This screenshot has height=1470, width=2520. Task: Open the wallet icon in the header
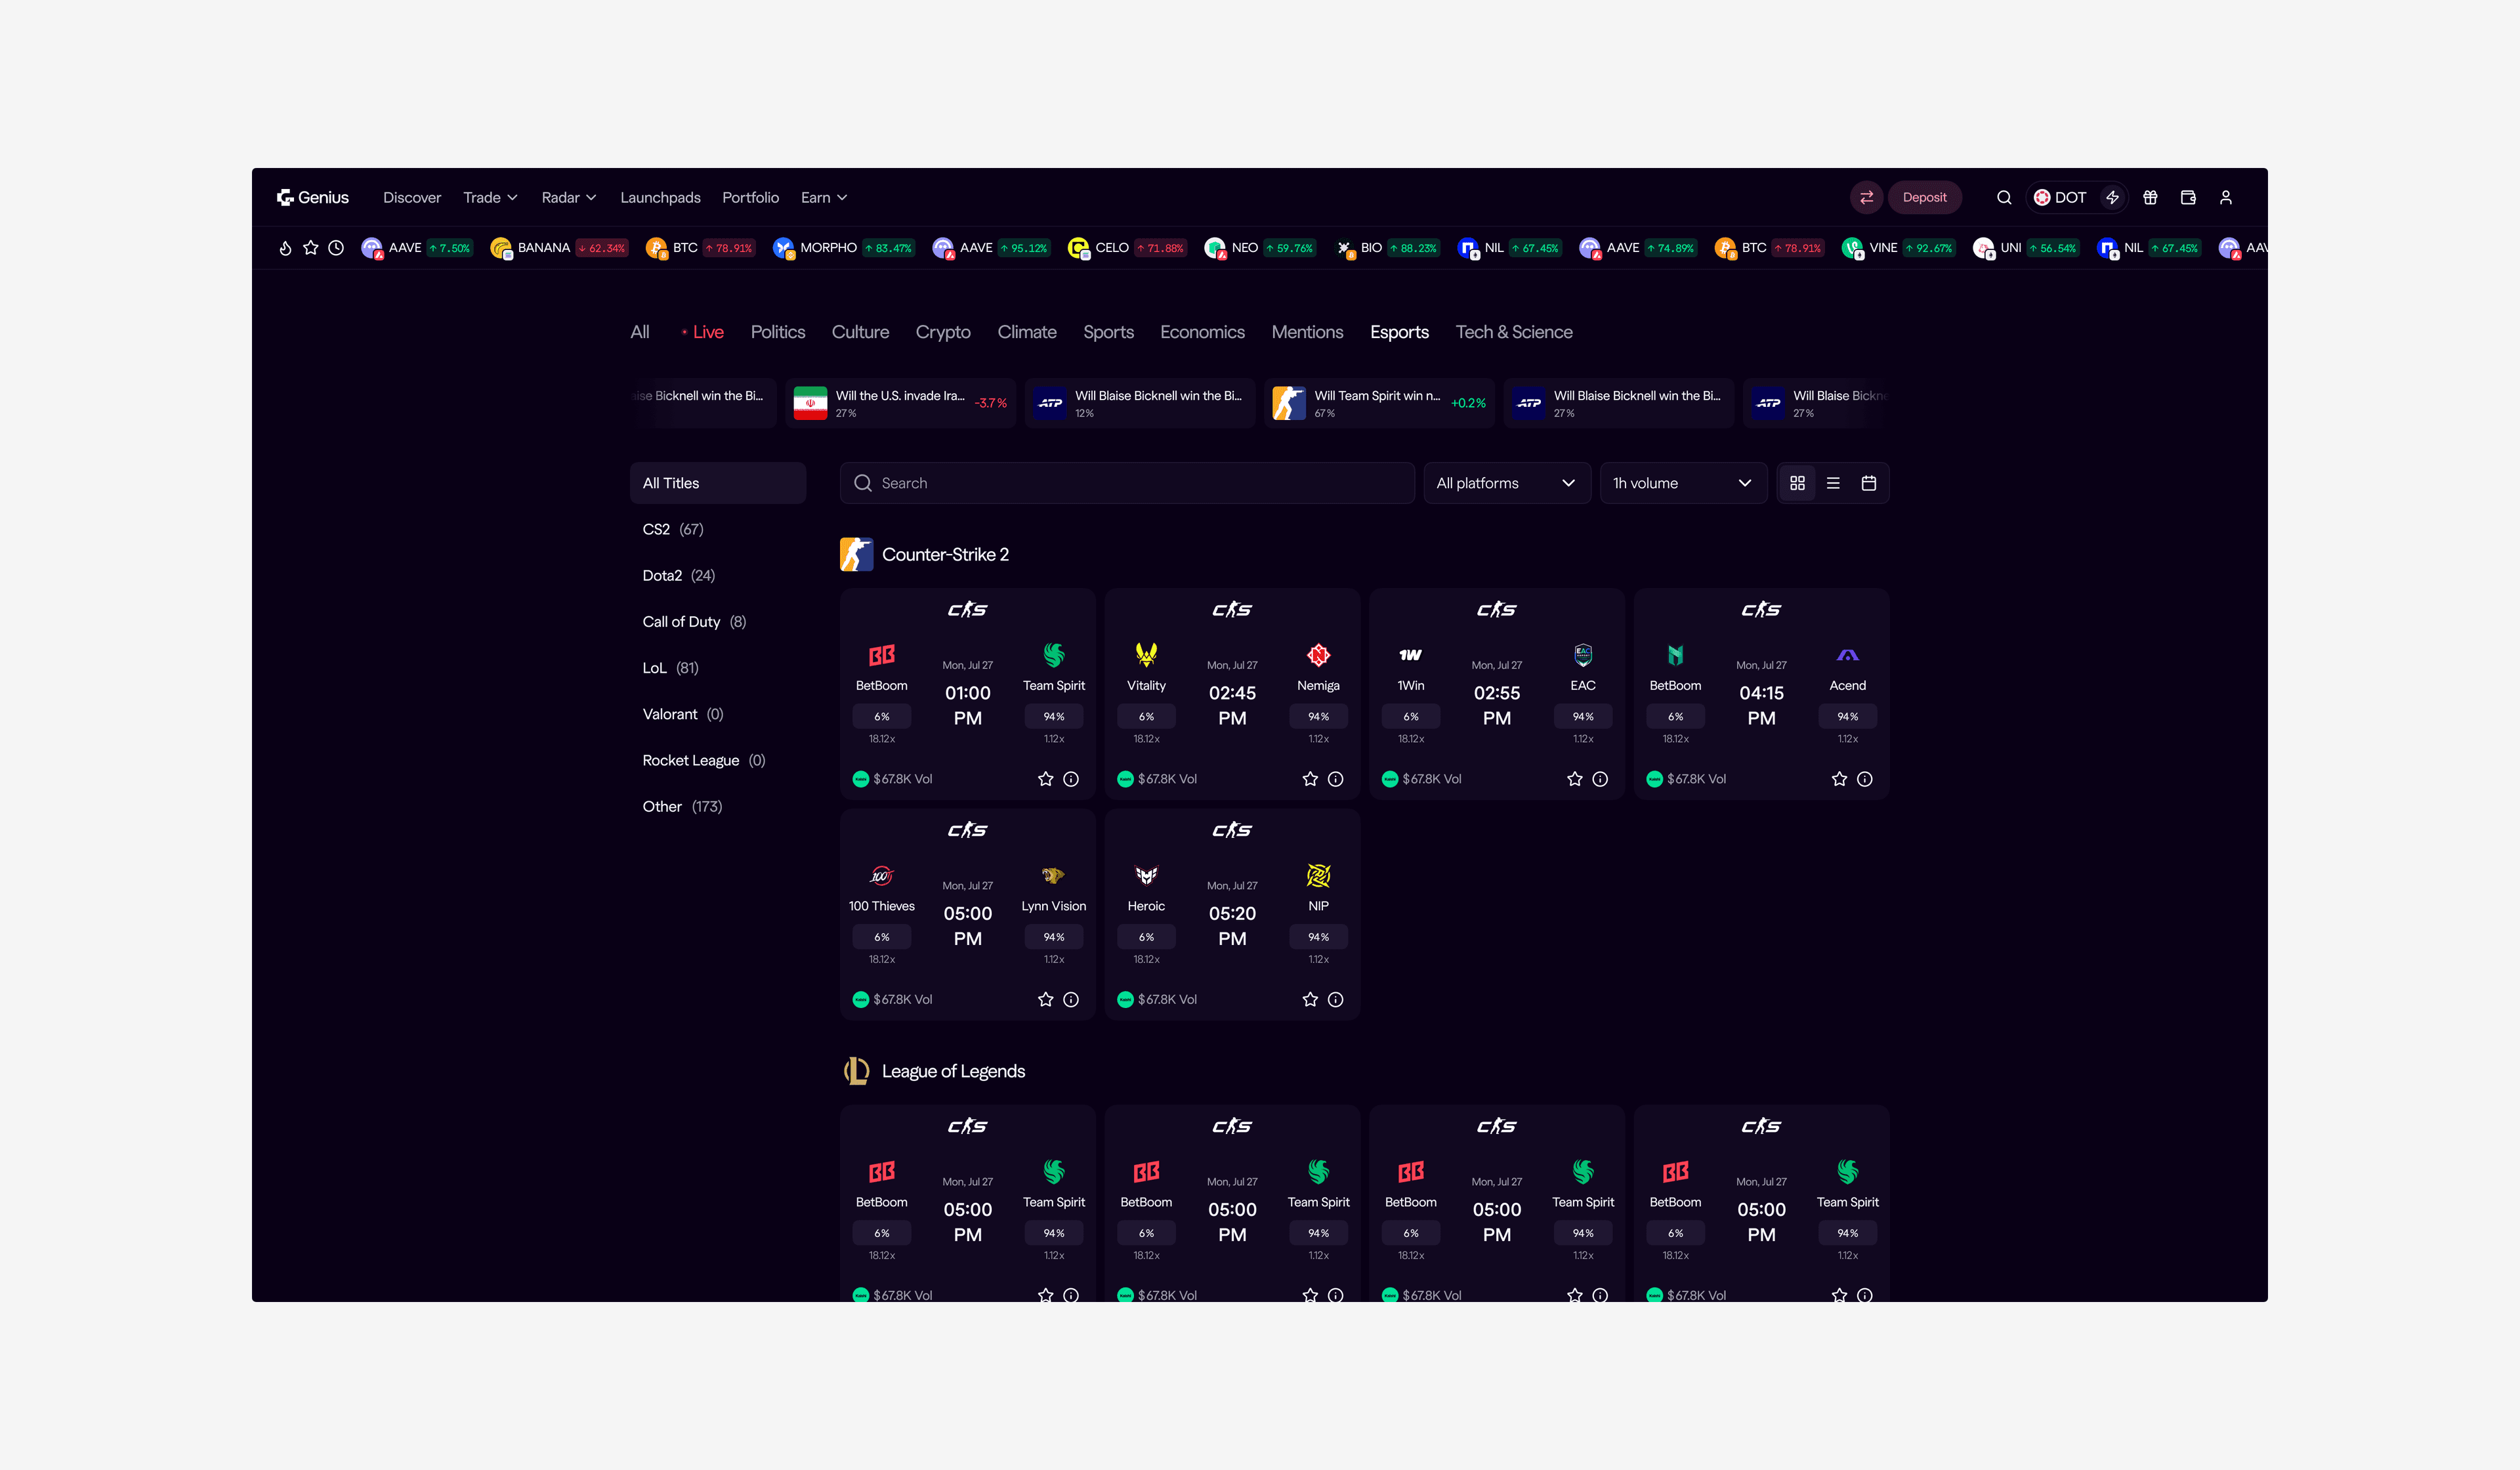click(2188, 197)
